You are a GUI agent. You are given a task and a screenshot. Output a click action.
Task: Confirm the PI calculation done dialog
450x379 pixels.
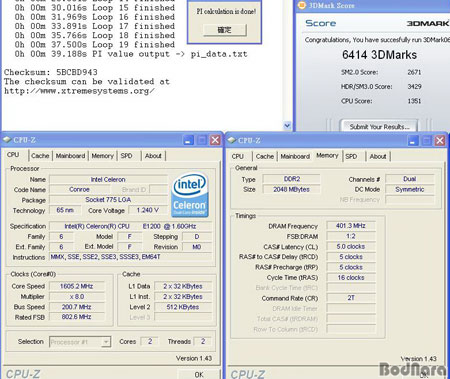click(225, 30)
